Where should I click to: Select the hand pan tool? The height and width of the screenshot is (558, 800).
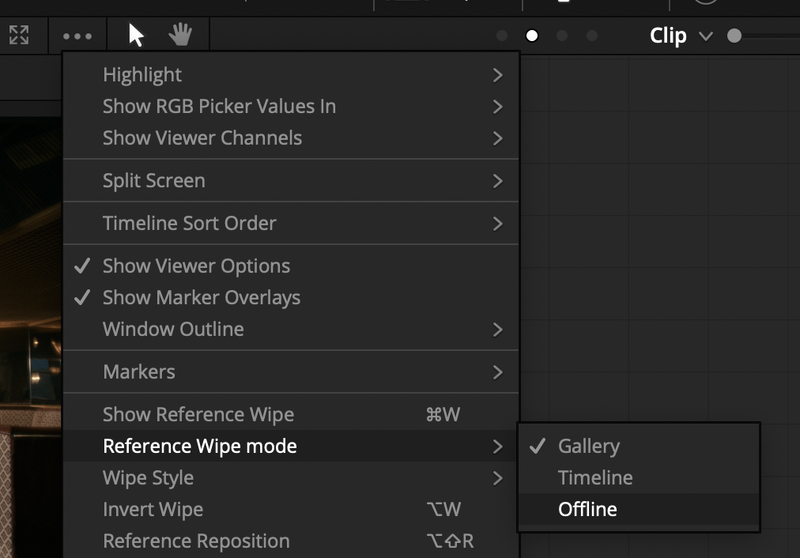pos(180,36)
